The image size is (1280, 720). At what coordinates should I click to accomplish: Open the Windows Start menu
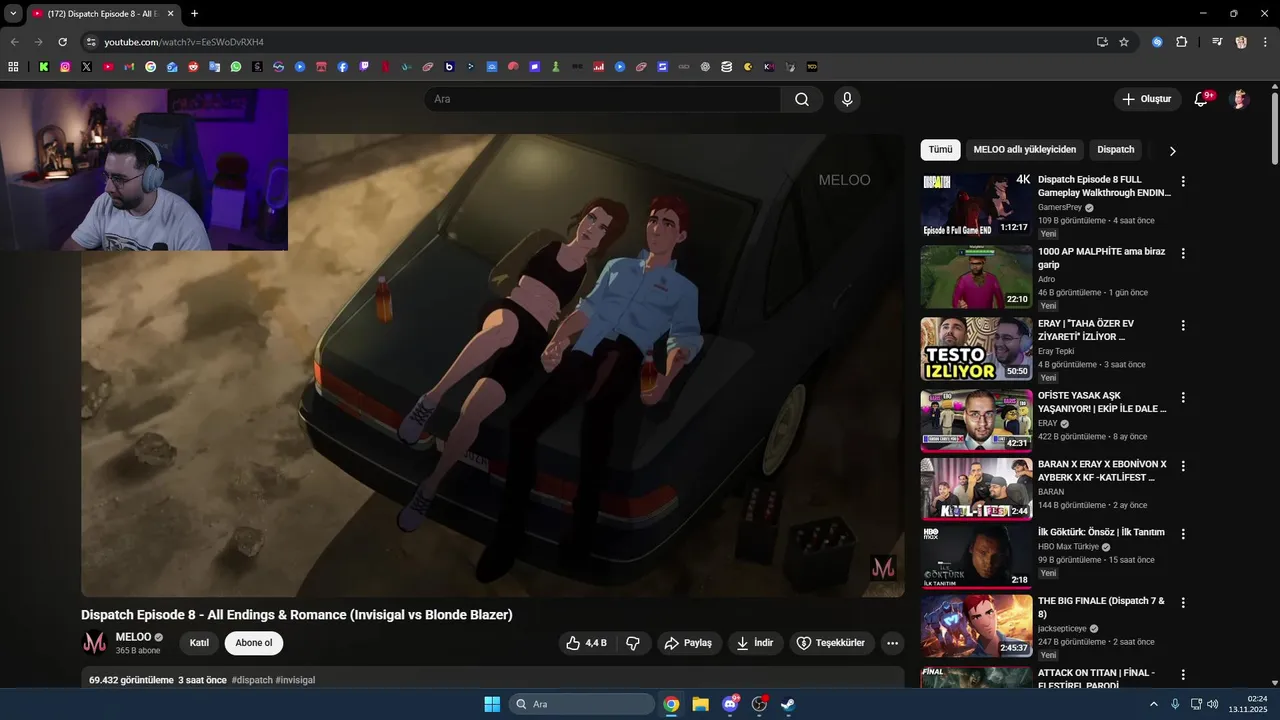(492, 704)
